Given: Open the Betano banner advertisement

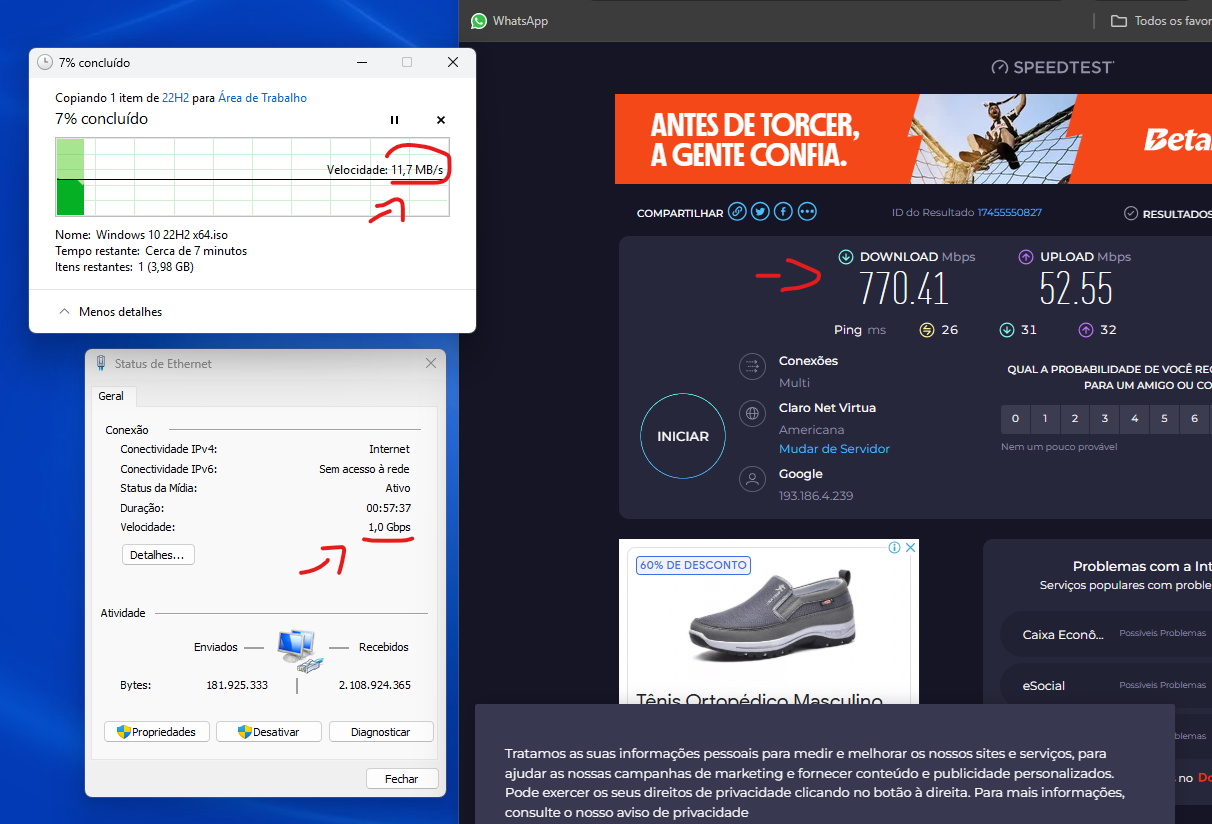Looking at the screenshot, I should click(913, 139).
